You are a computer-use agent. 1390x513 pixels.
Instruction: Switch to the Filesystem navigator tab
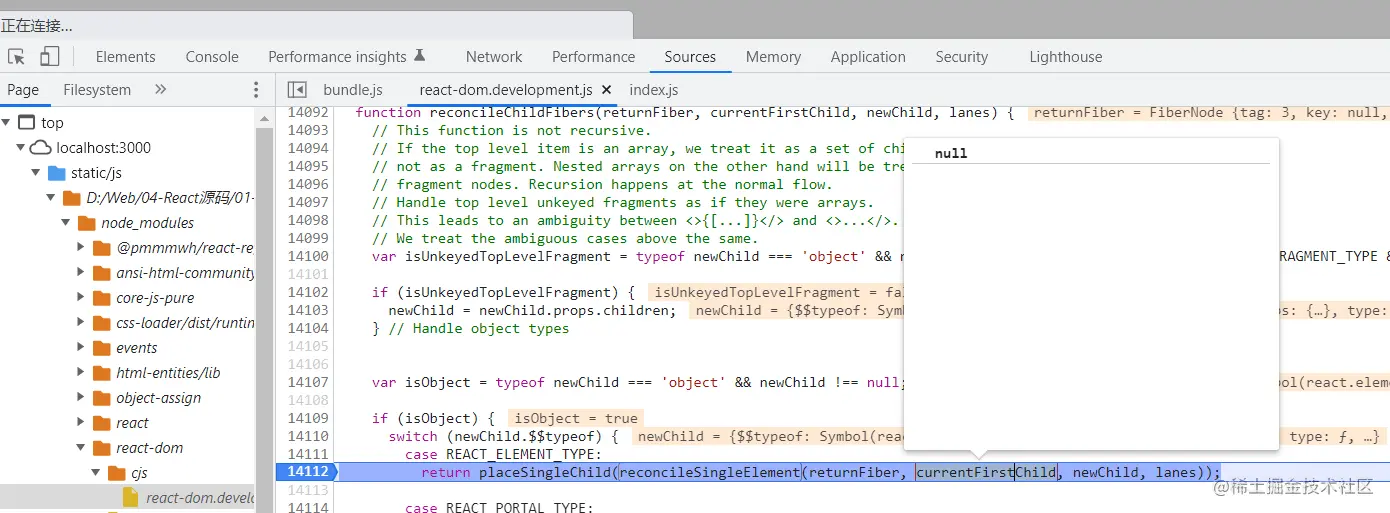click(97, 90)
